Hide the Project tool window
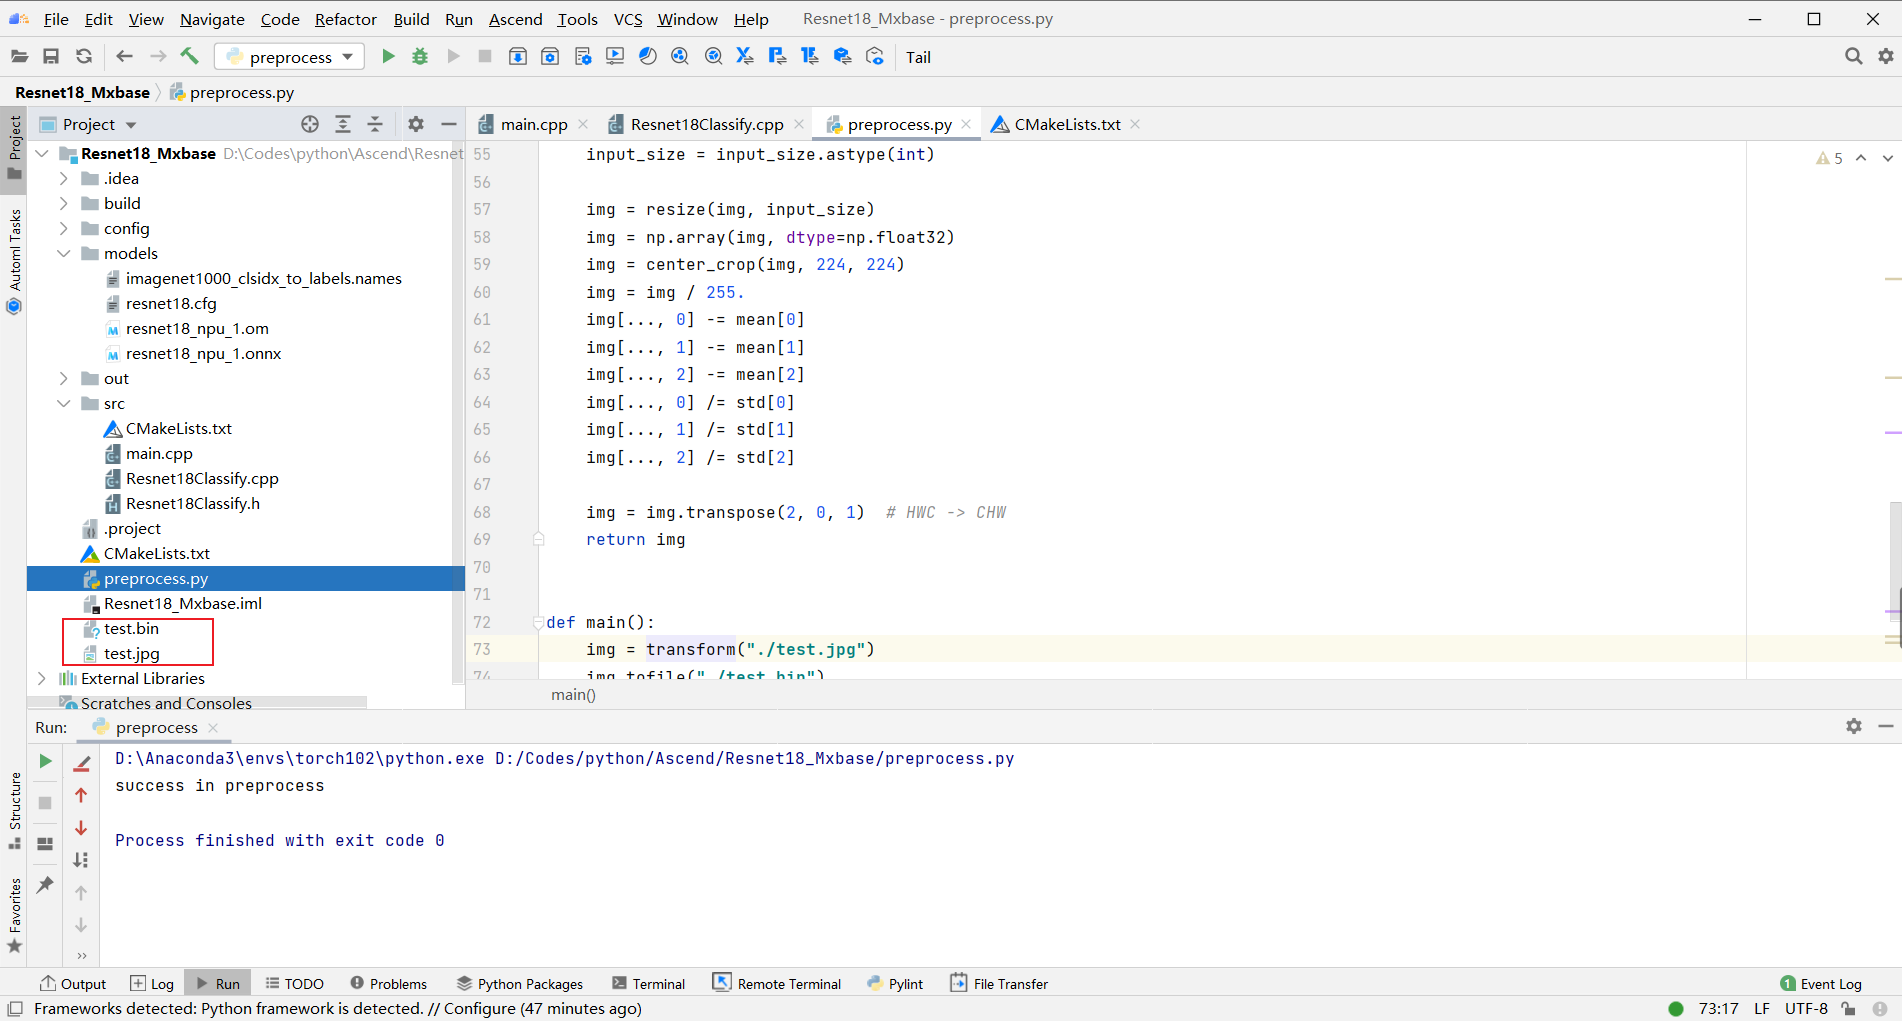This screenshot has width=1902, height=1021. pos(449,124)
